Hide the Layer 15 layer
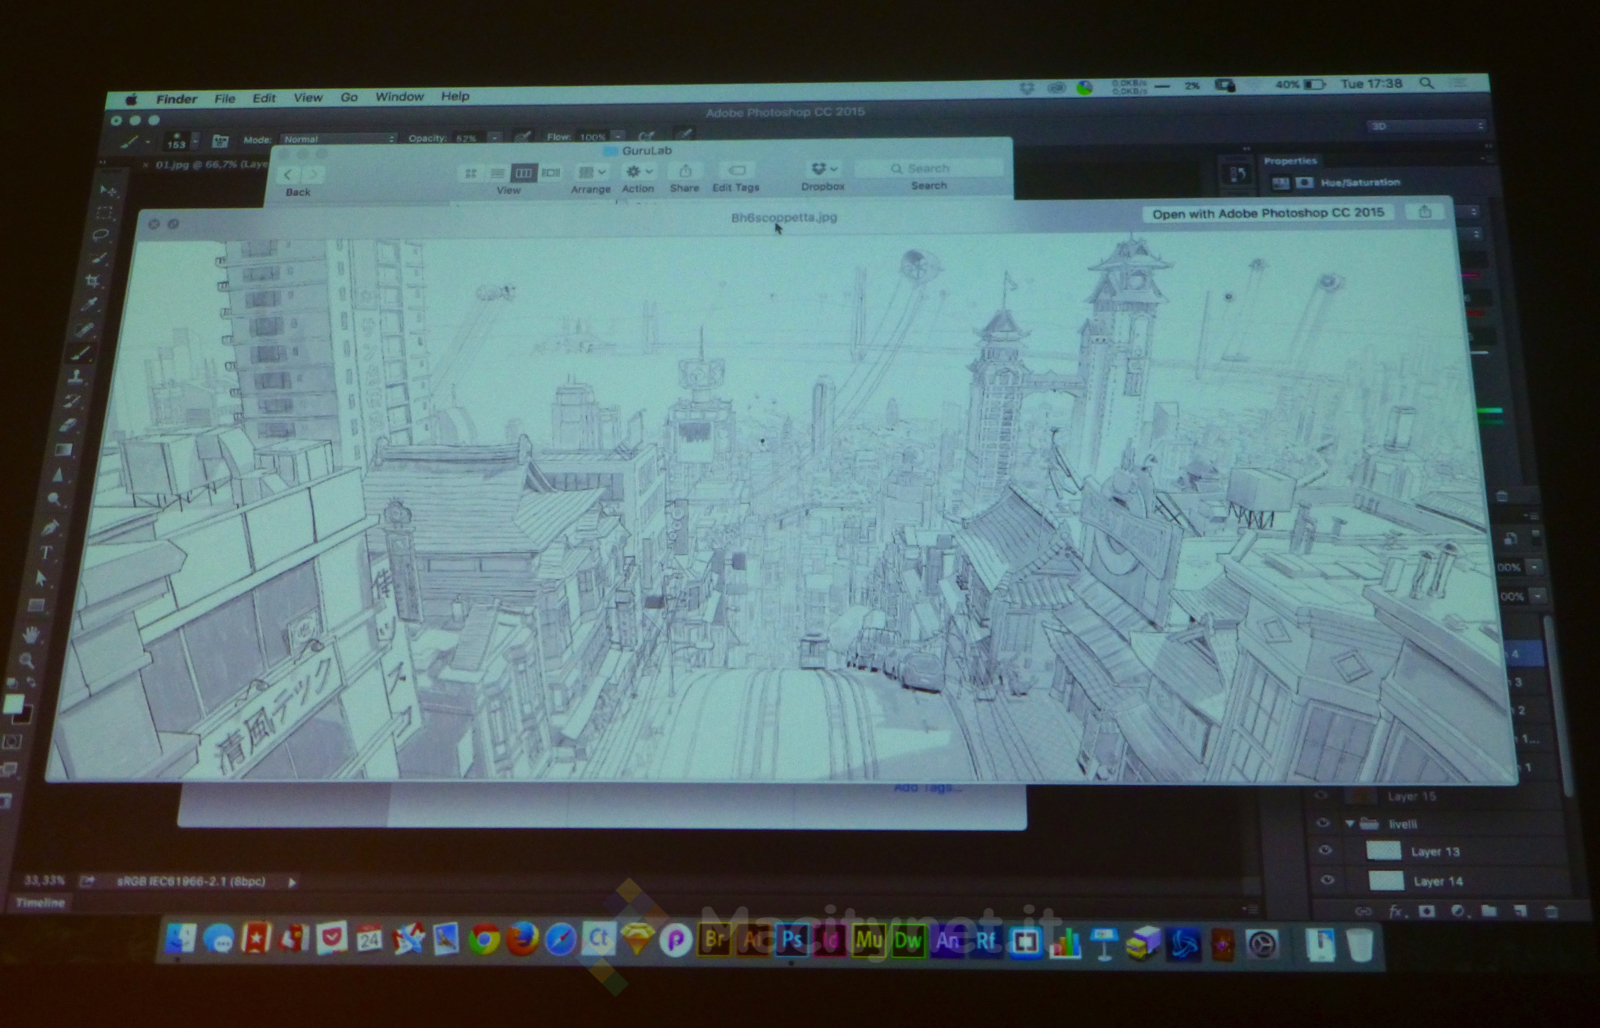This screenshot has height=1028, width=1600. click(x=1321, y=796)
